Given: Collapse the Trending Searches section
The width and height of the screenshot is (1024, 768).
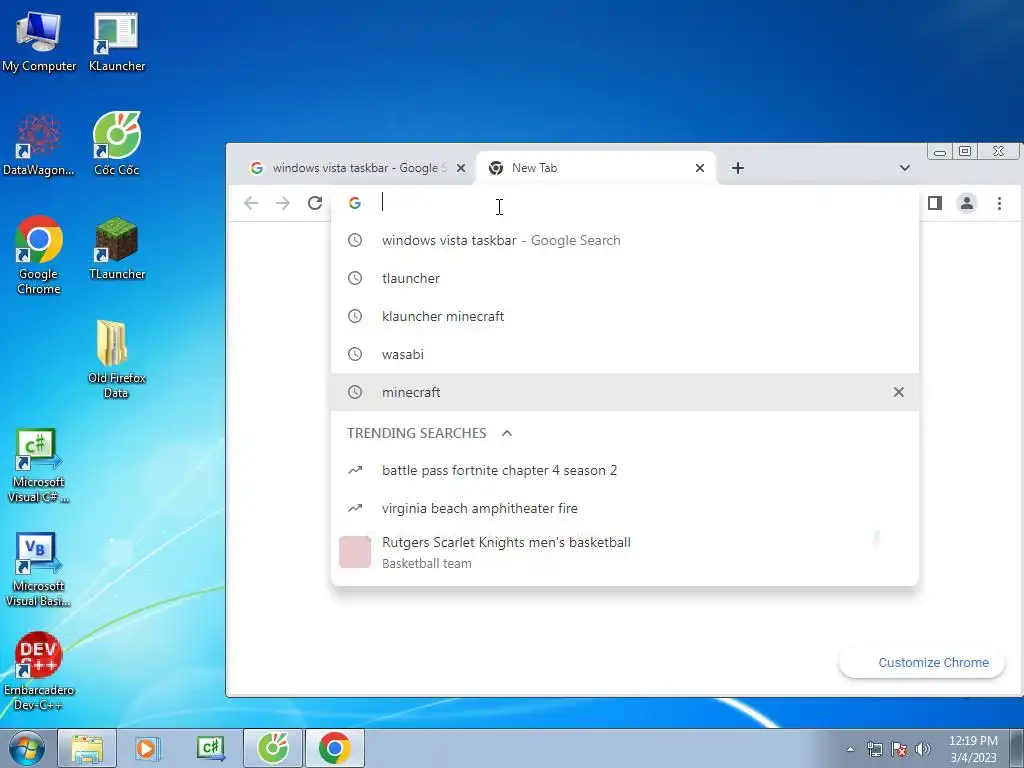Looking at the screenshot, I should [x=507, y=433].
